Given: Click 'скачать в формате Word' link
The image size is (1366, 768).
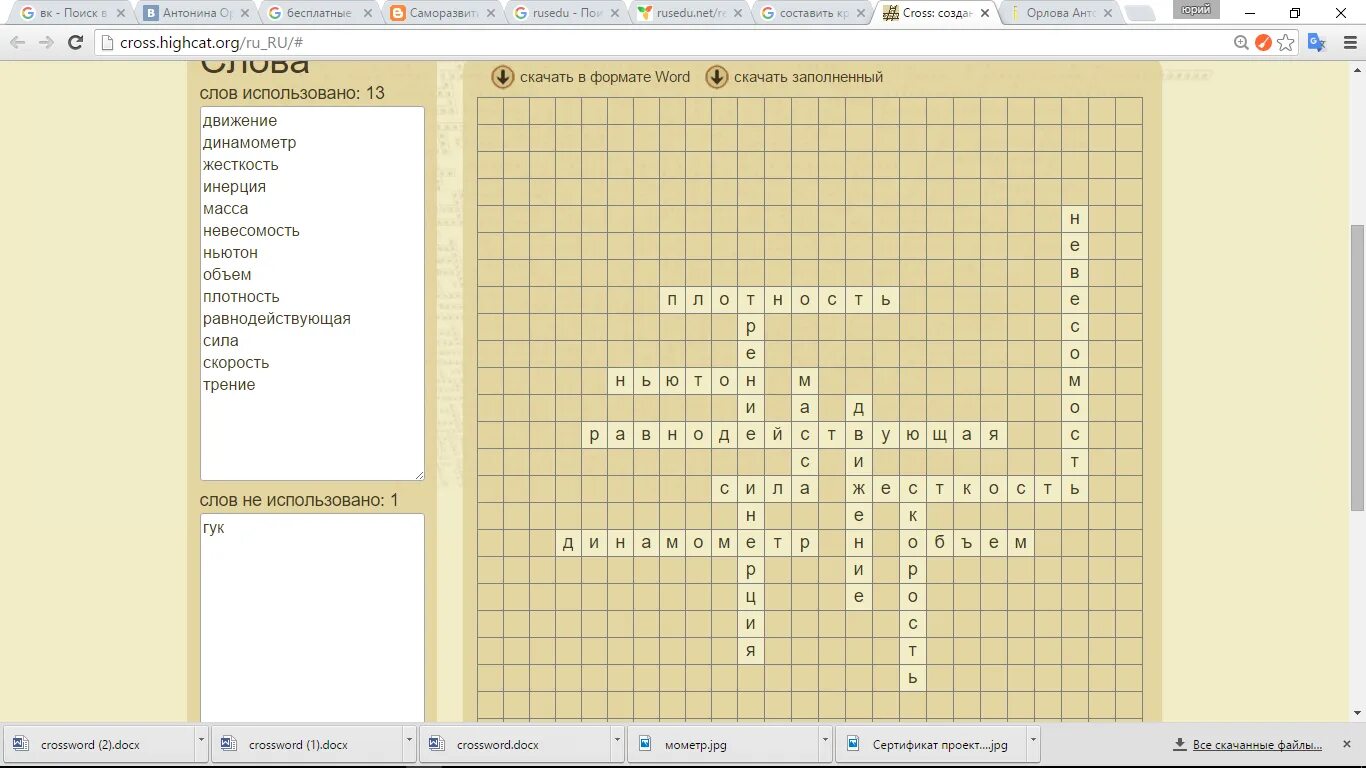Looking at the screenshot, I should [605, 77].
